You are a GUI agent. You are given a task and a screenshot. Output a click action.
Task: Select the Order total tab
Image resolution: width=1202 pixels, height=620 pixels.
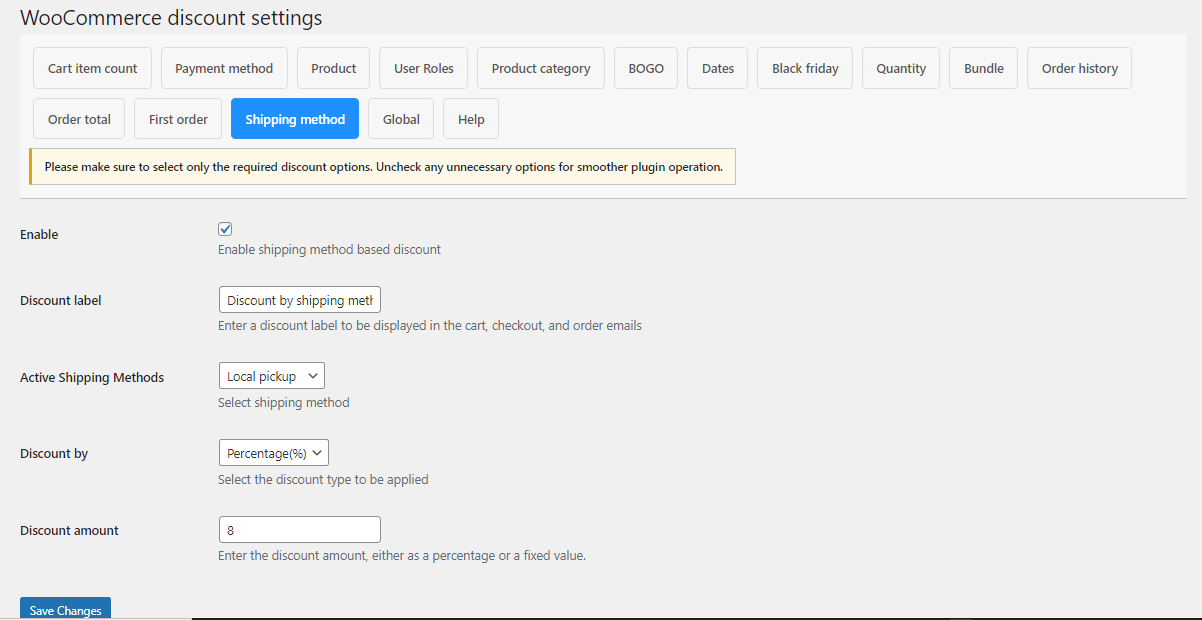point(78,118)
